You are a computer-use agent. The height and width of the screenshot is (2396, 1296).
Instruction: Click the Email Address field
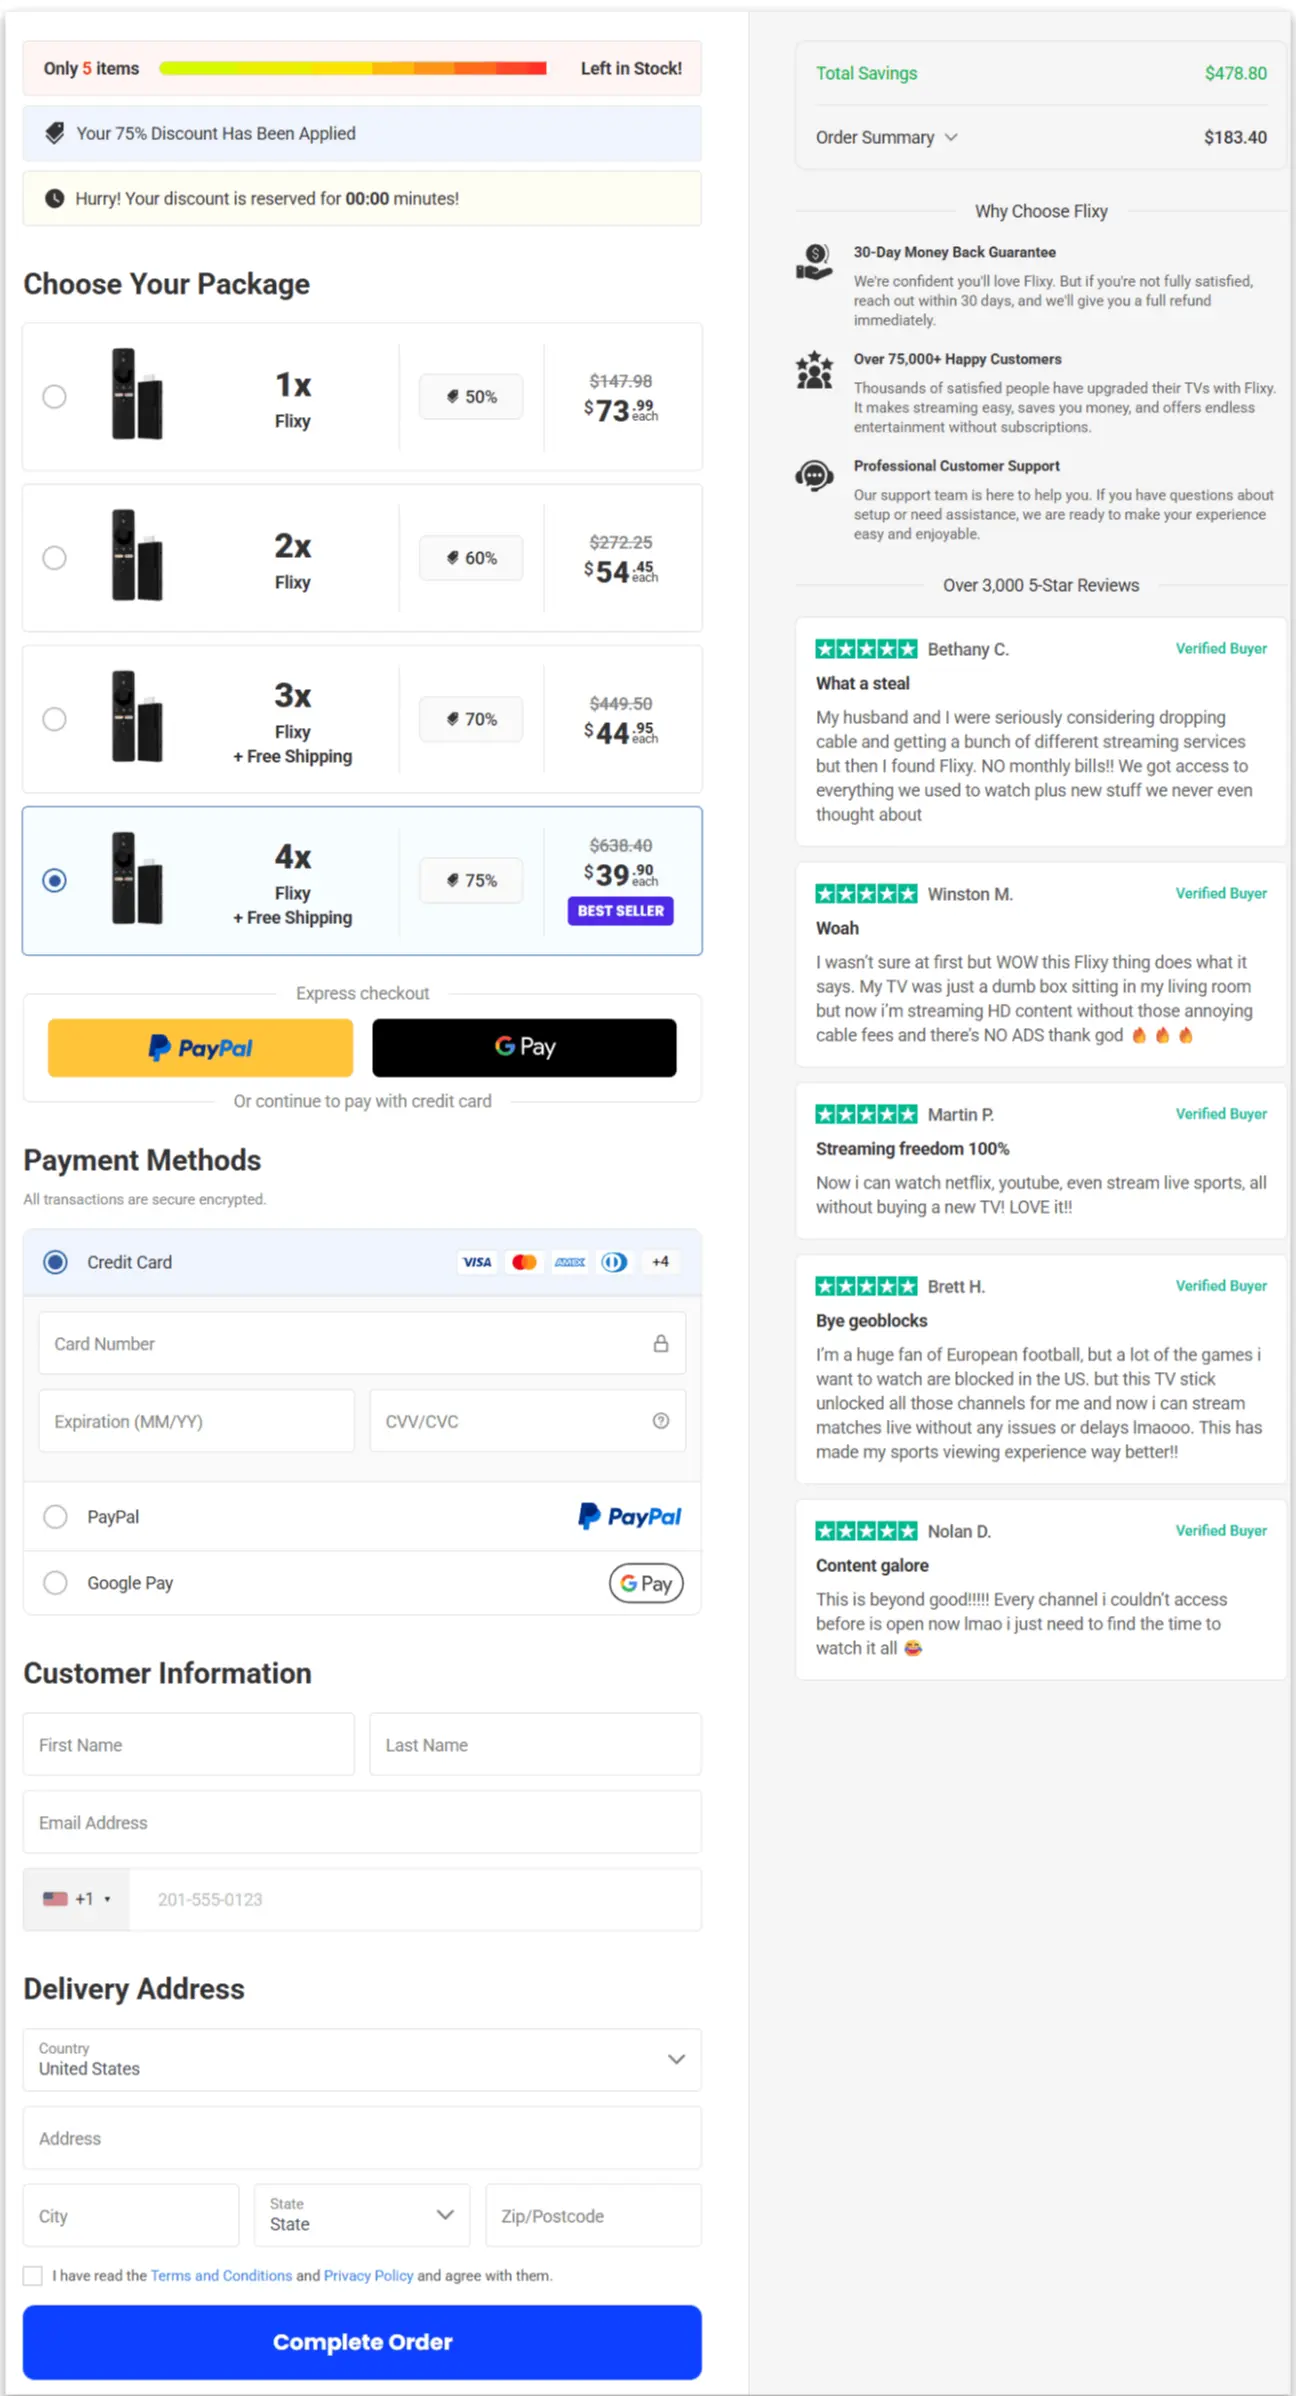[x=362, y=1822]
